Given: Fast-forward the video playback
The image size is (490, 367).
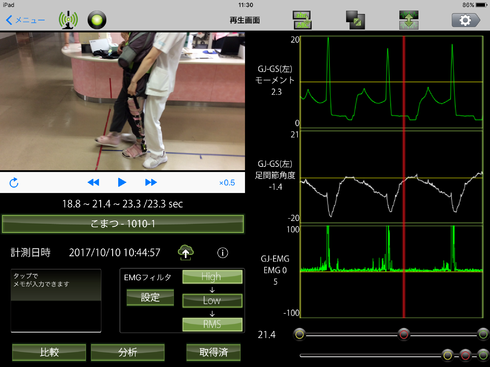Looking at the screenshot, I should coord(151,182).
